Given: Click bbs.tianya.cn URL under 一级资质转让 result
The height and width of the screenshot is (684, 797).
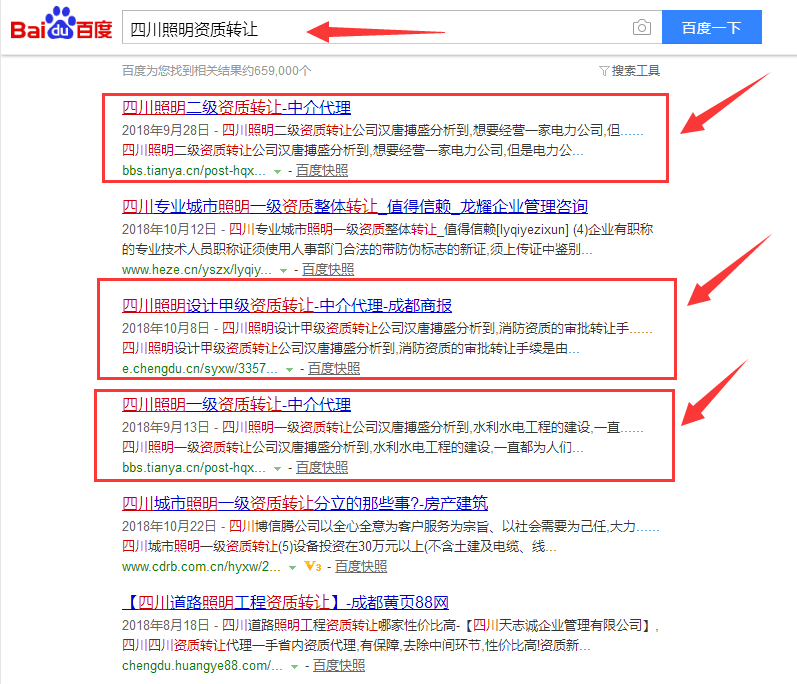Looking at the screenshot, I should tap(194, 468).
